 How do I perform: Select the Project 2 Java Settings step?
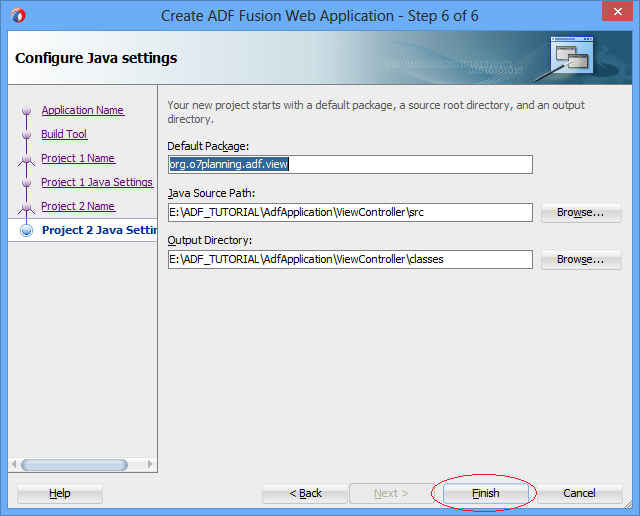[99, 230]
